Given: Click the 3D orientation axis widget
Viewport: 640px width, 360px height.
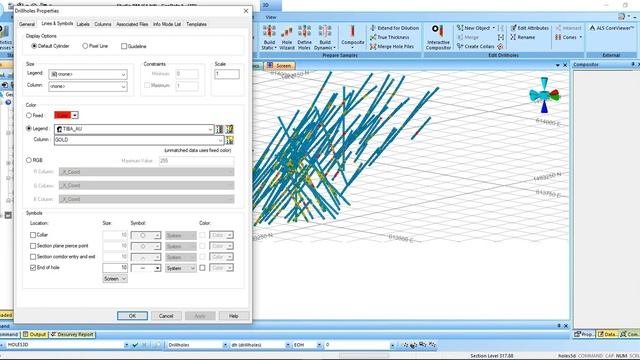Looking at the screenshot, I should (544, 95).
